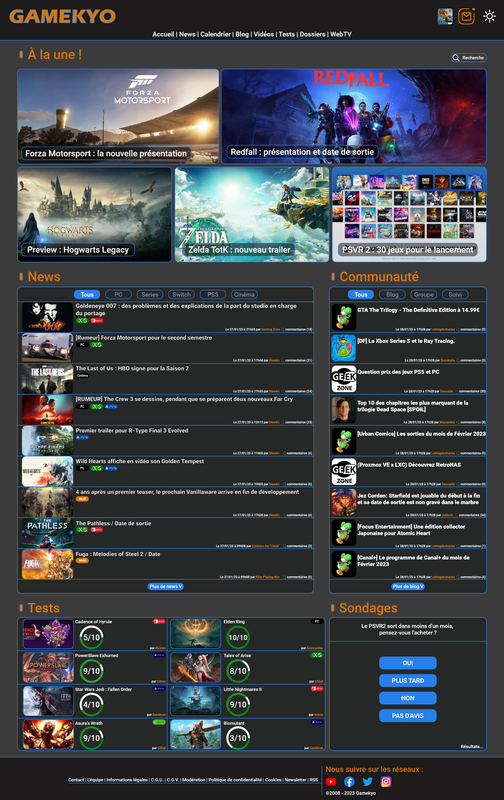Expand Plus de blog
Viewport: 504px width, 800px height.
pos(408,586)
